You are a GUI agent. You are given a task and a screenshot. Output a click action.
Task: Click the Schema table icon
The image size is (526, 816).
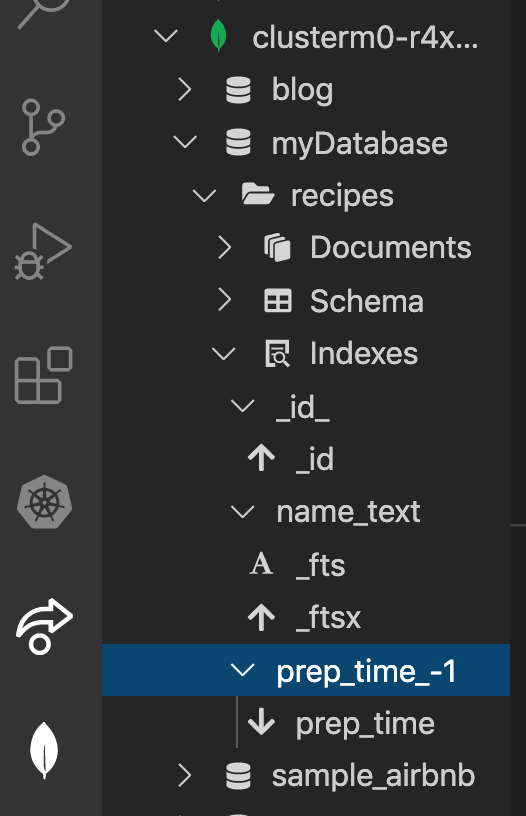pyautogui.click(x=278, y=301)
